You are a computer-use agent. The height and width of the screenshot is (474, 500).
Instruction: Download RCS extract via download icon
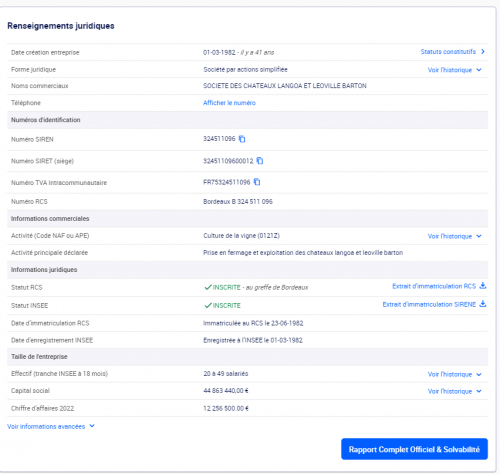pyautogui.click(x=483, y=286)
